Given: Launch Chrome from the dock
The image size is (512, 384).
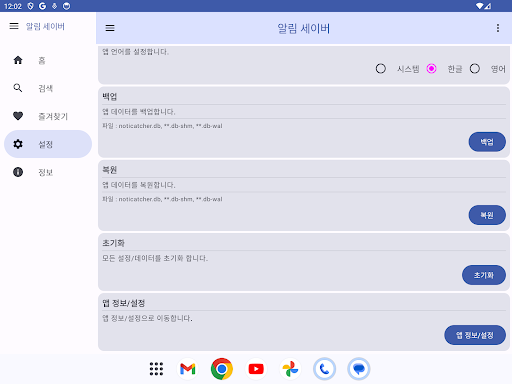Looking at the screenshot, I should point(222,369).
